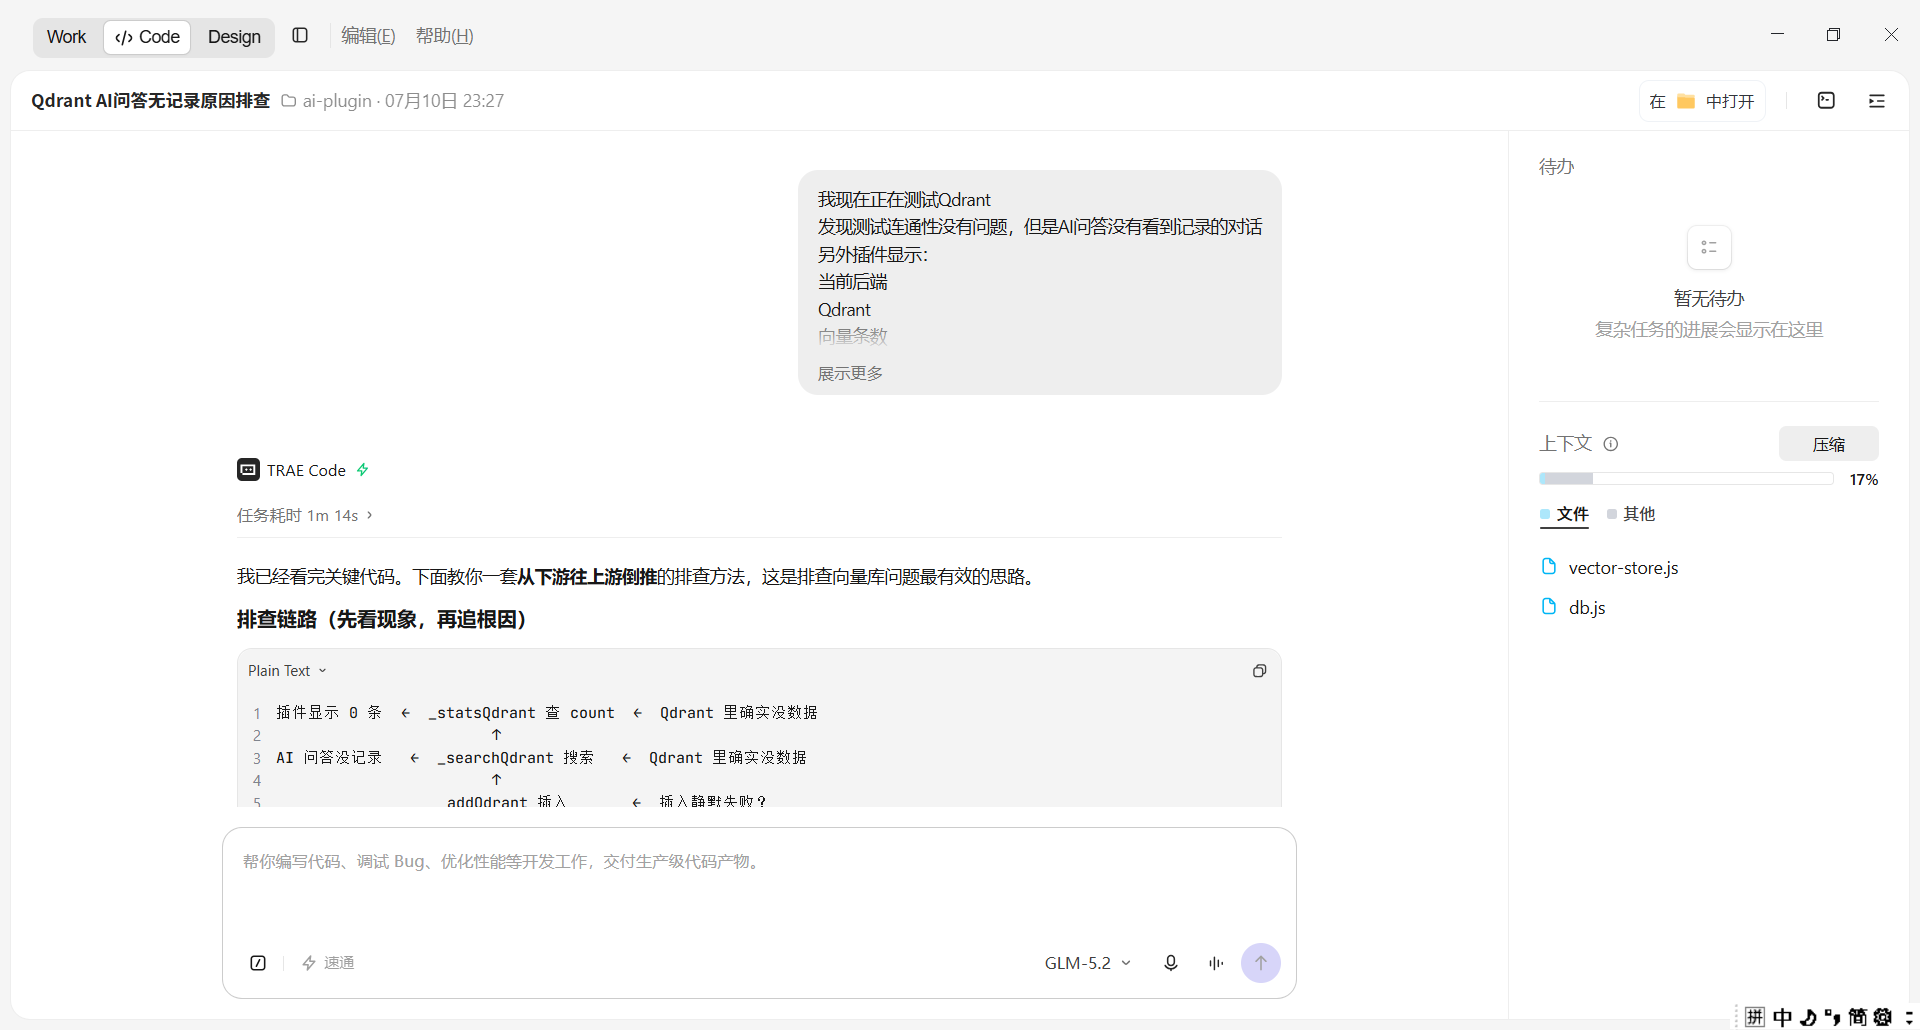The width and height of the screenshot is (1920, 1030).
Task: Click the 上下文 section label
Action: (1565, 444)
